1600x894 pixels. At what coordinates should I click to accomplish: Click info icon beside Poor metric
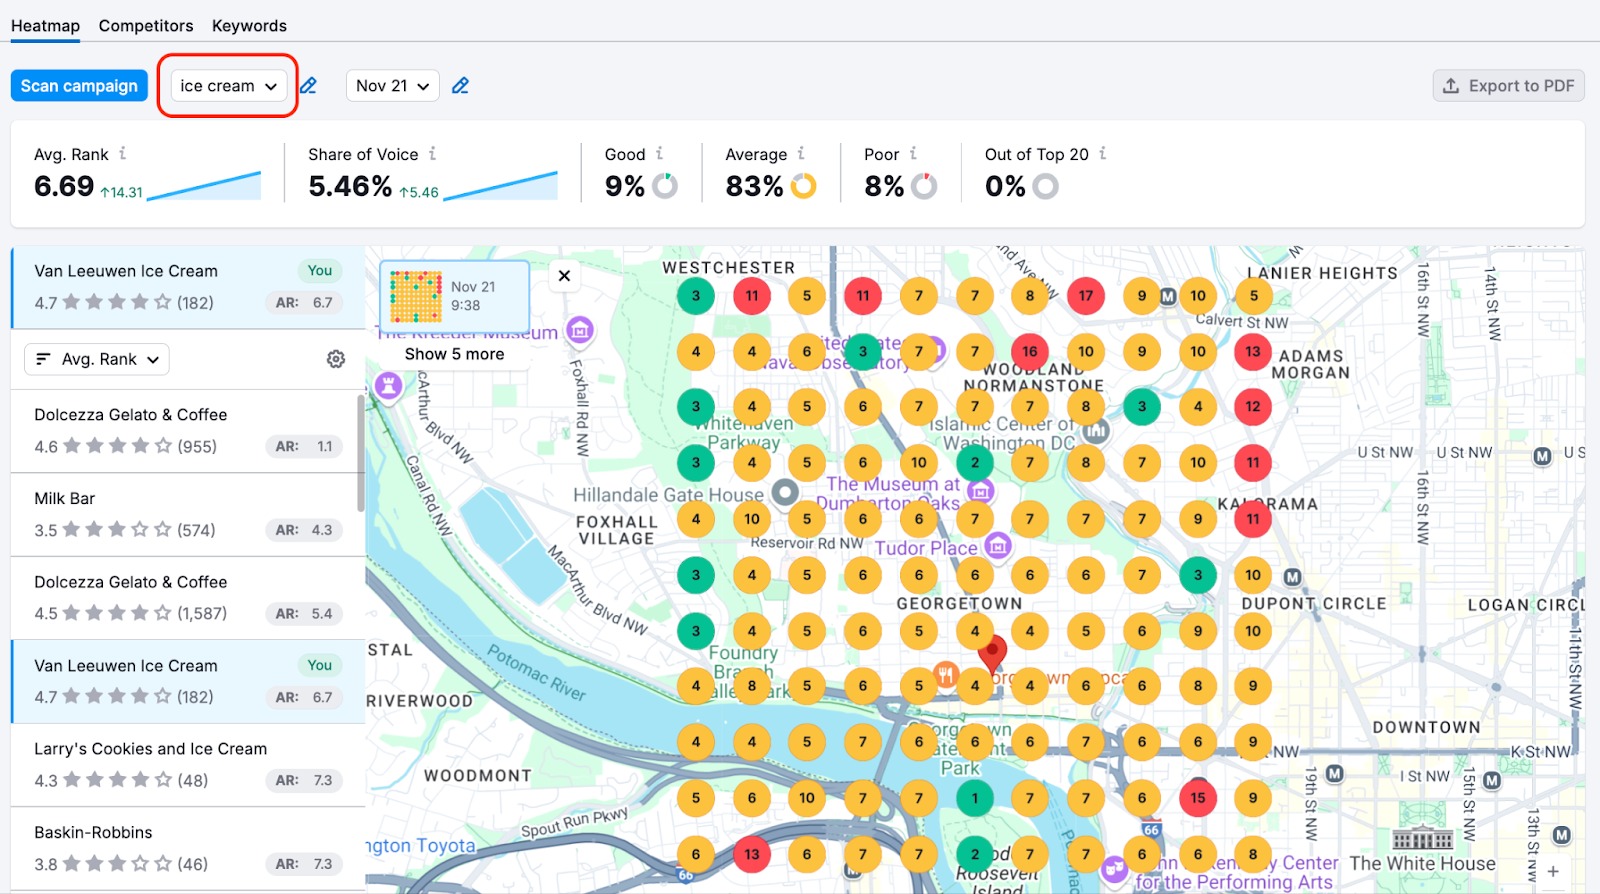point(913,154)
